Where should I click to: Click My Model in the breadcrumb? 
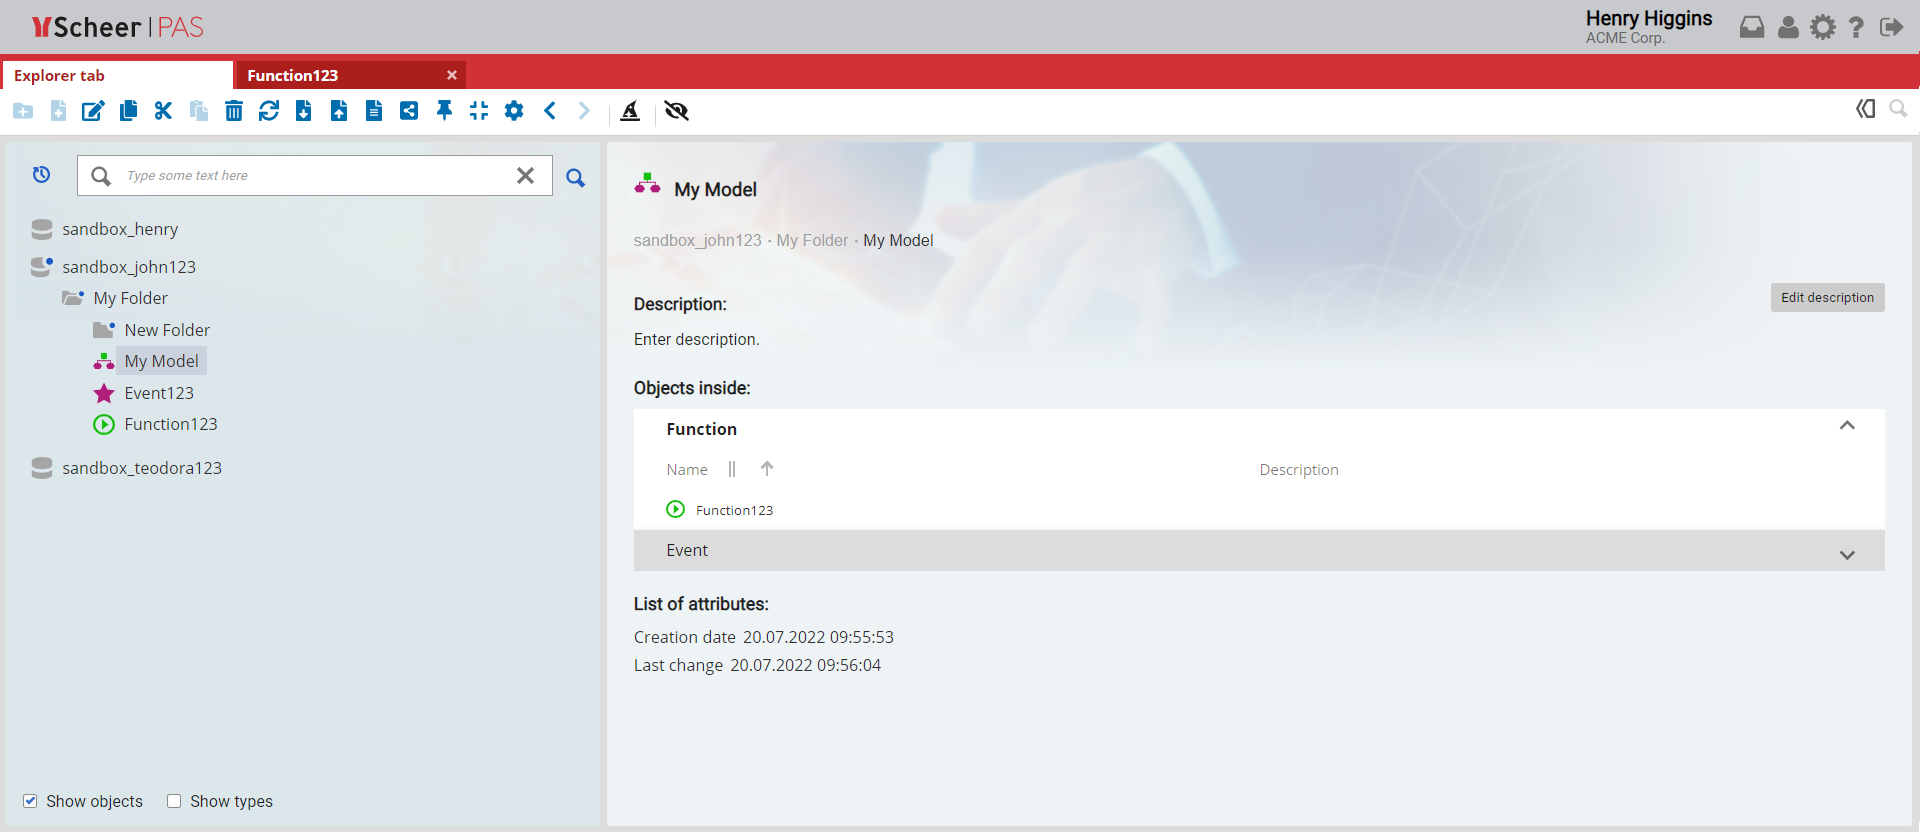pyautogui.click(x=898, y=241)
